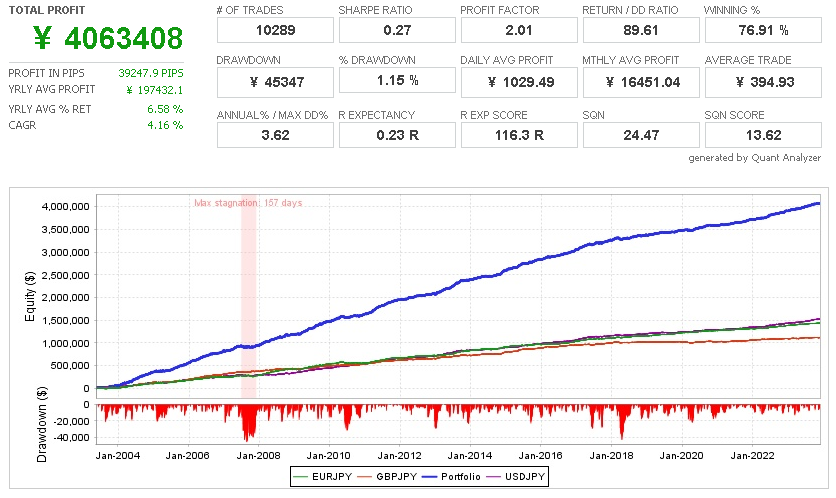Click the Jan-2004 axis label
The width and height of the screenshot is (836, 498).
(x=118, y=455)
